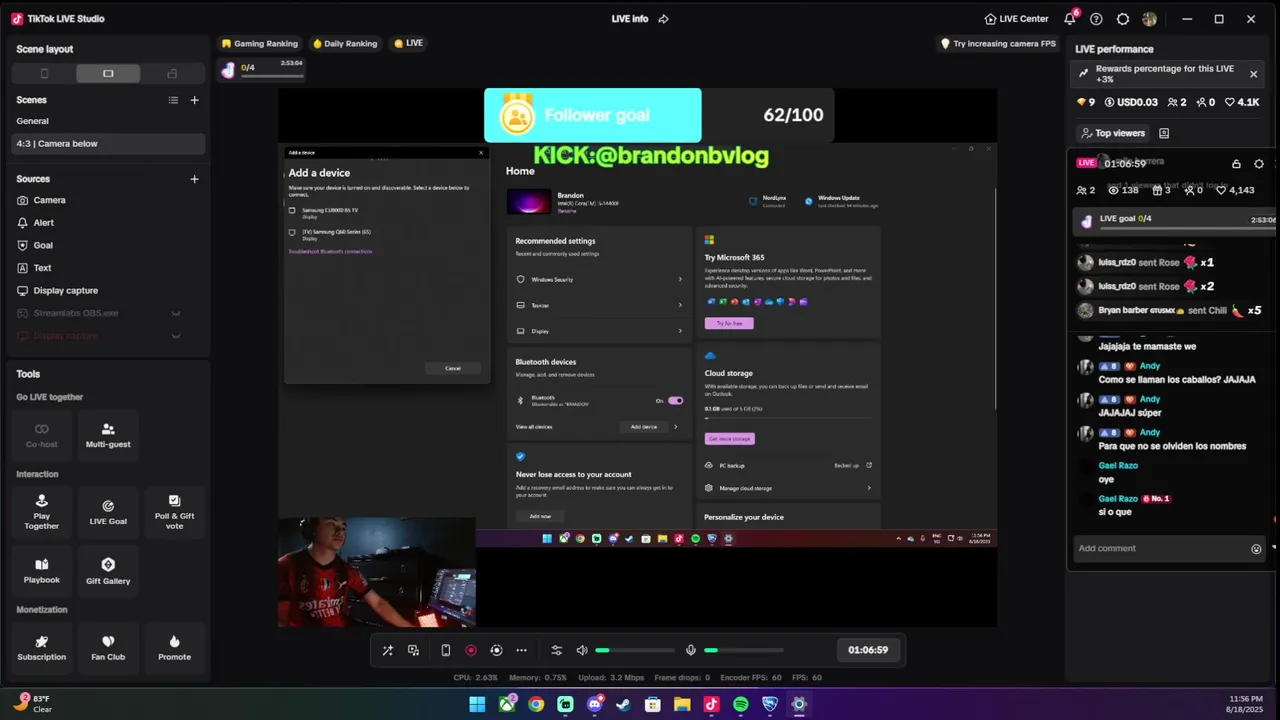Select the Display capture source
The height and width of the screenshot is (720, 1280).
pyautogui.click(x=108, y=291)
